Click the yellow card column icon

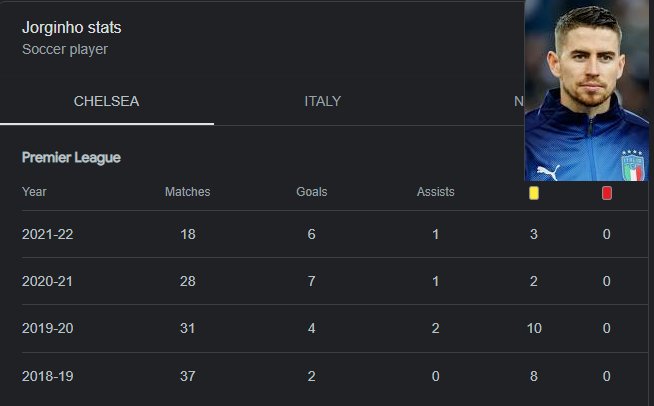534,193
